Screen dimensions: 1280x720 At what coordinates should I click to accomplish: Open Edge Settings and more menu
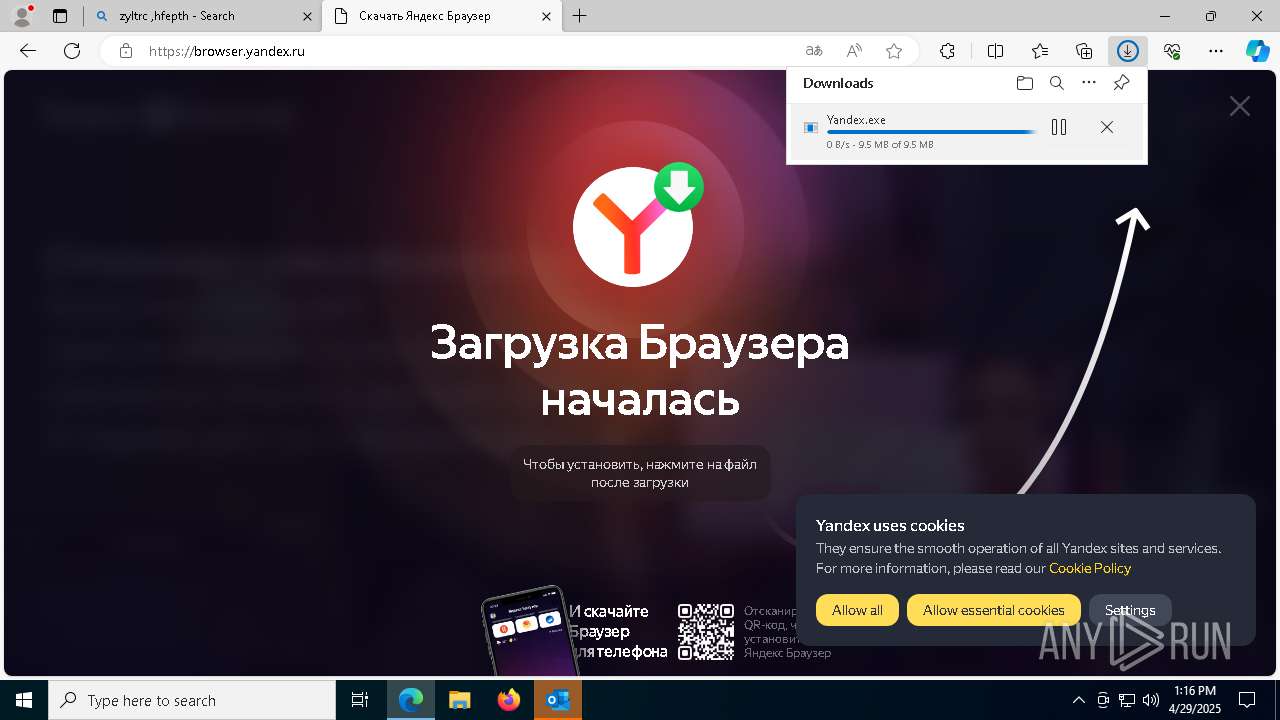pyautogui.click(x=1216, y=51)
